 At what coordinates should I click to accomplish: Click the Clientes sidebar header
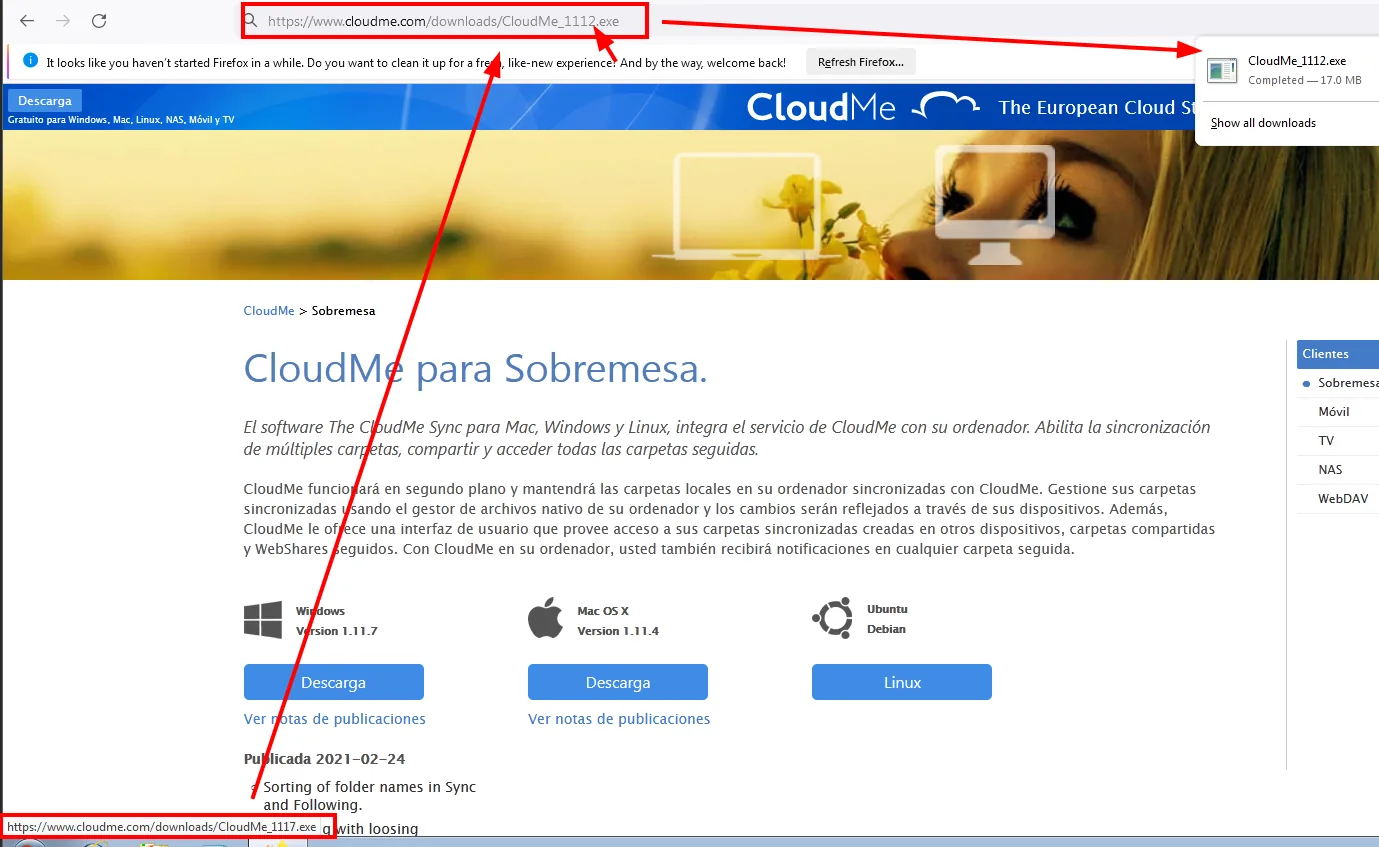1338,354
